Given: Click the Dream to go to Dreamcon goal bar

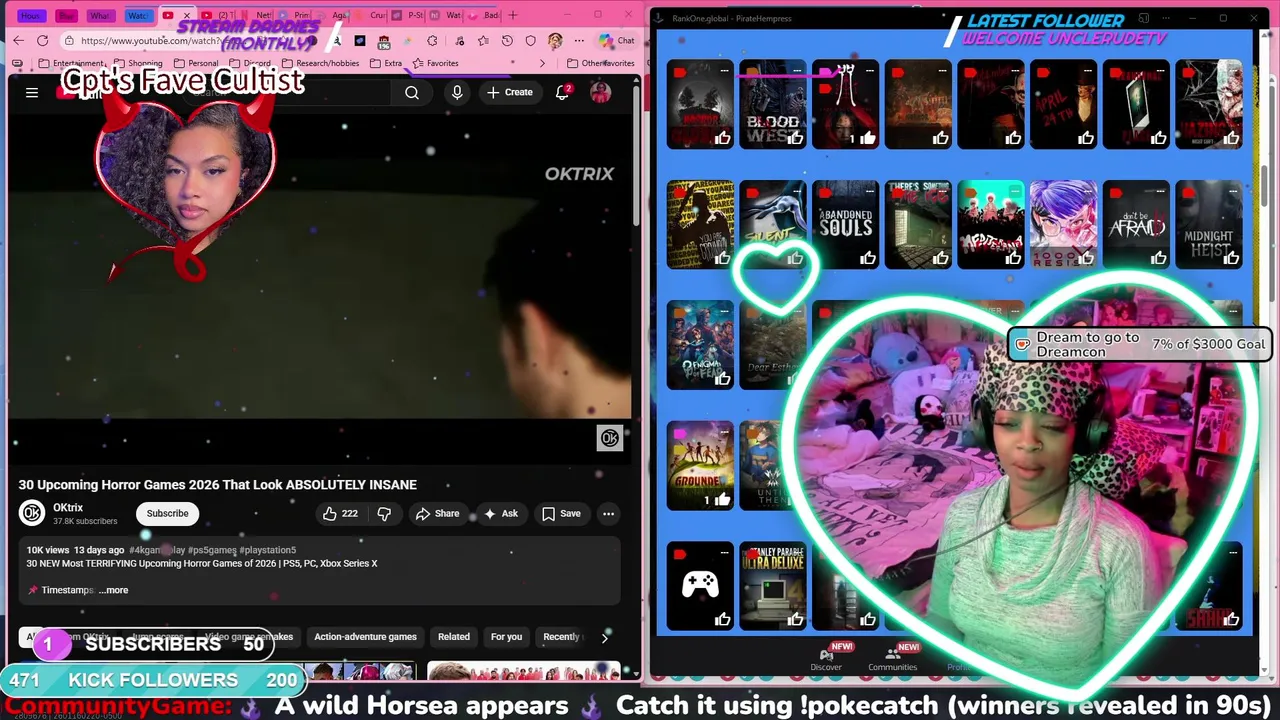Looking at the screenshot, I should 1140,344.
